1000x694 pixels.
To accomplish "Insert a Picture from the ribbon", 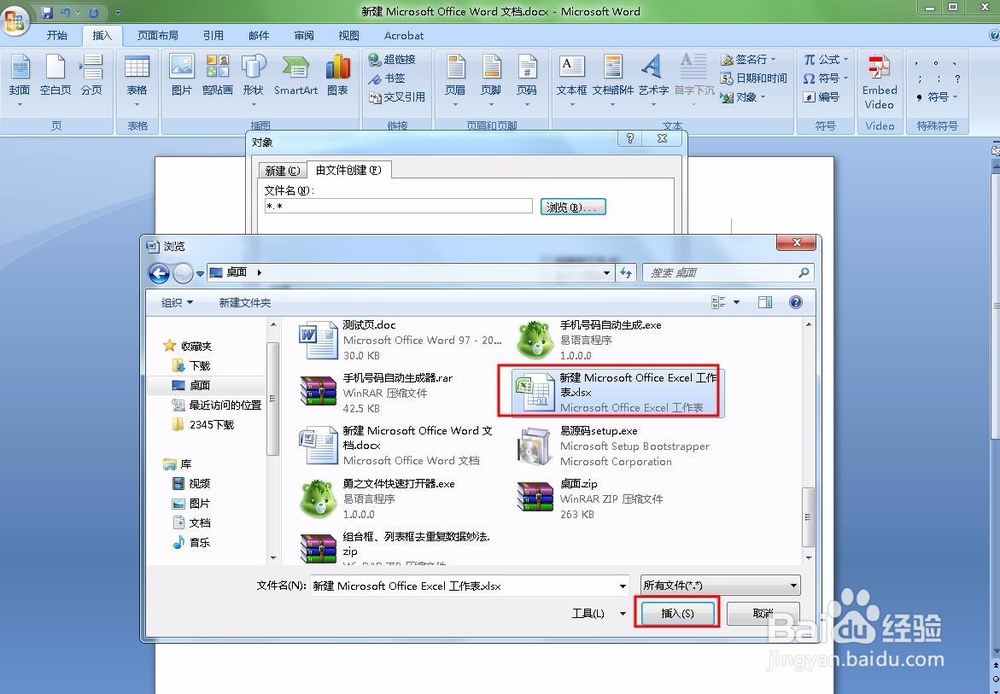I will coord(181,75).
